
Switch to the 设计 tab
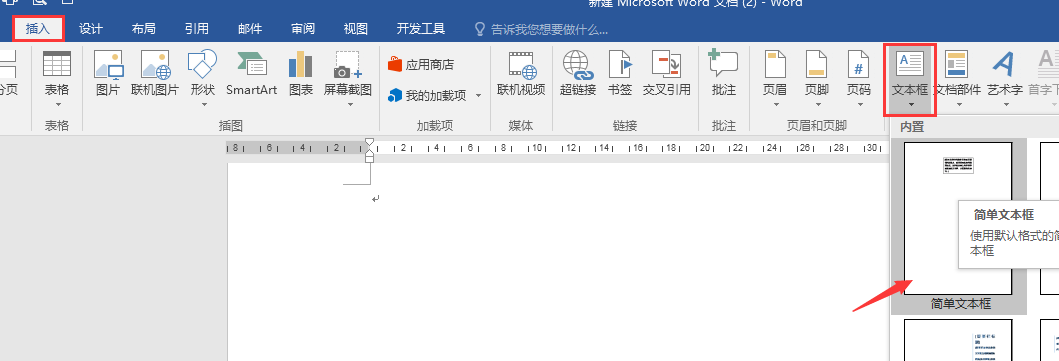pos(91,28)
